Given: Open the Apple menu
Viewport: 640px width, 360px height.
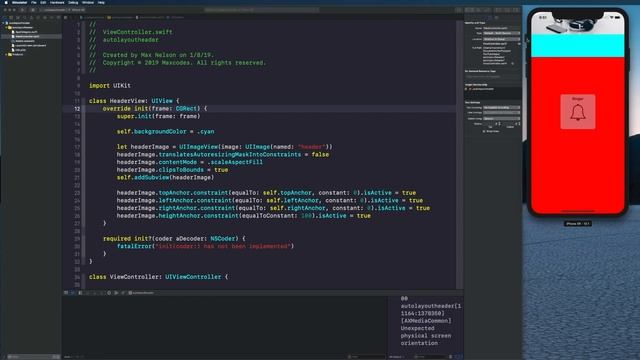Looking at the screenshot, I should [5, 2].
